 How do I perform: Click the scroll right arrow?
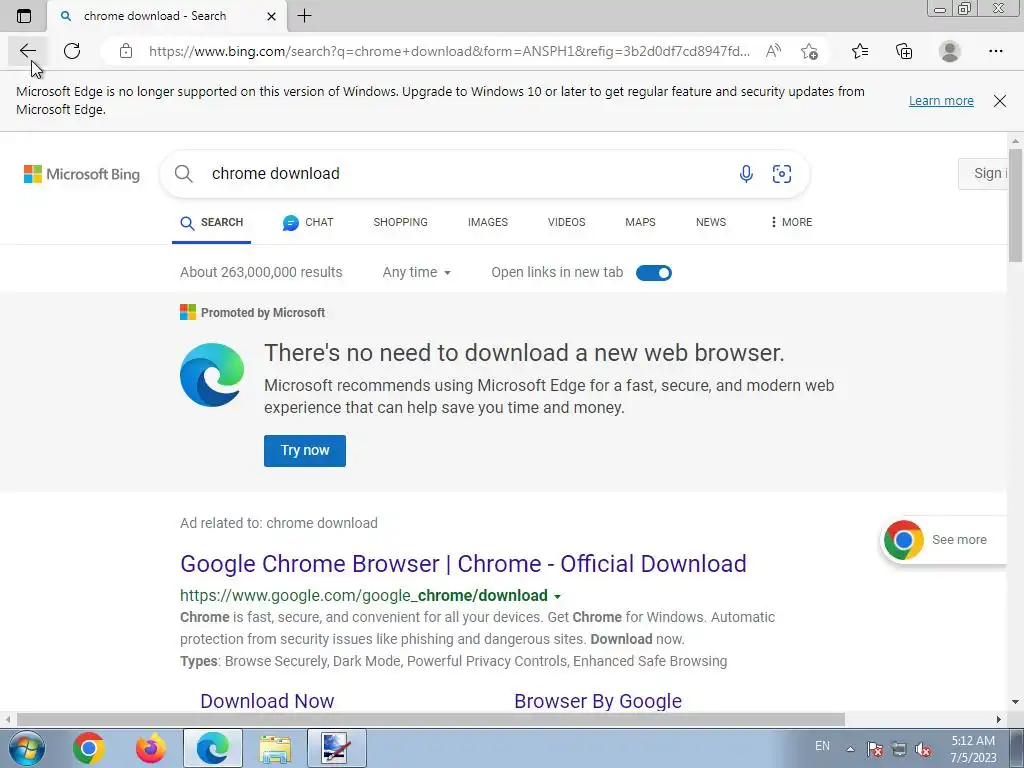999,719
